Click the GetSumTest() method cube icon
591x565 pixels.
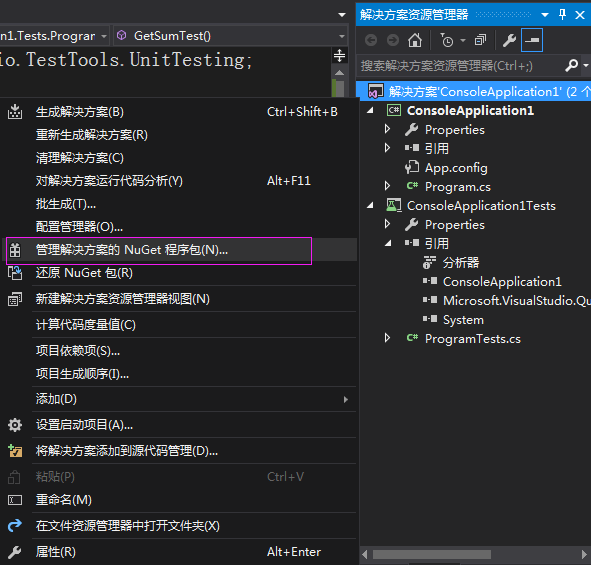[121, 35]
